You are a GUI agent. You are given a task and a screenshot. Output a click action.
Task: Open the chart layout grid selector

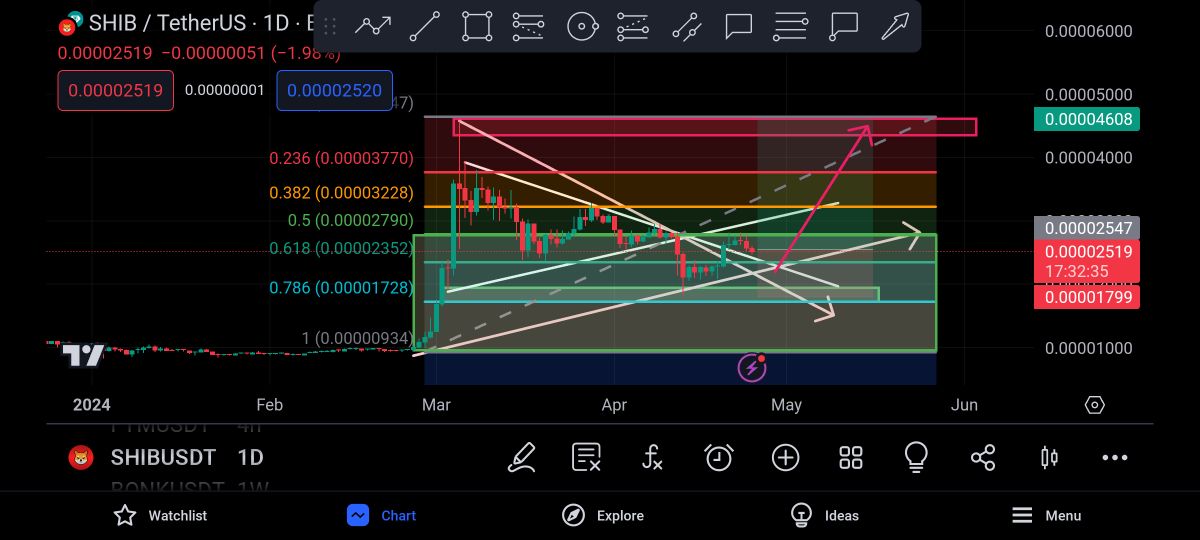[x=851, y=458]
